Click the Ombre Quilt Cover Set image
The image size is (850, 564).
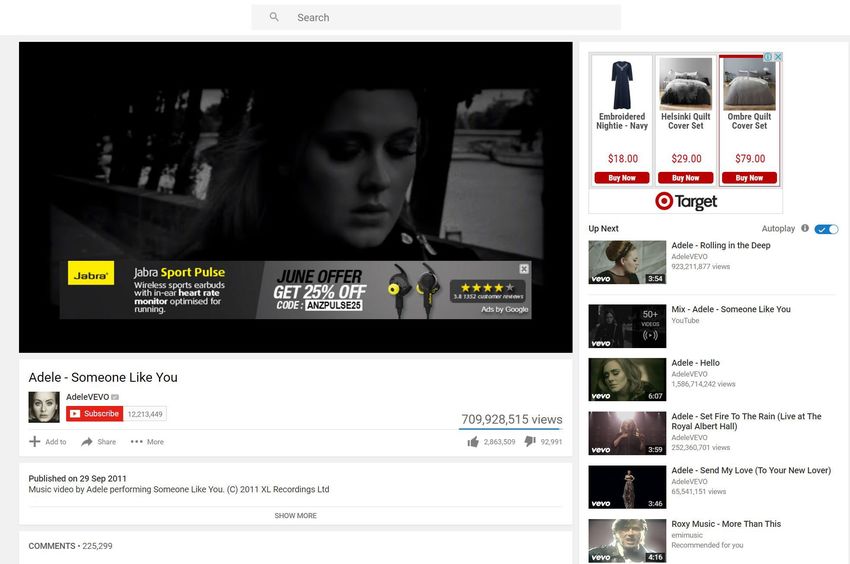tap(750, 84)
